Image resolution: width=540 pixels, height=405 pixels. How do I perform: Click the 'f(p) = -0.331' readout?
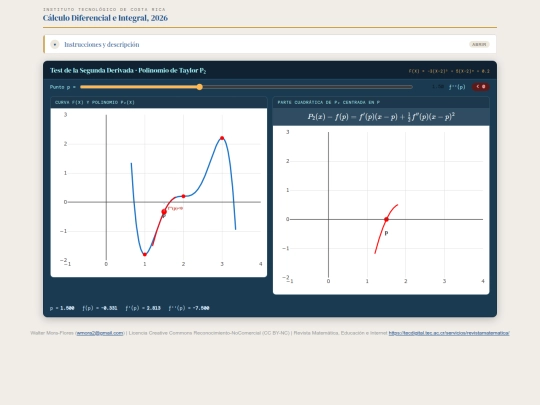[100, 308]
